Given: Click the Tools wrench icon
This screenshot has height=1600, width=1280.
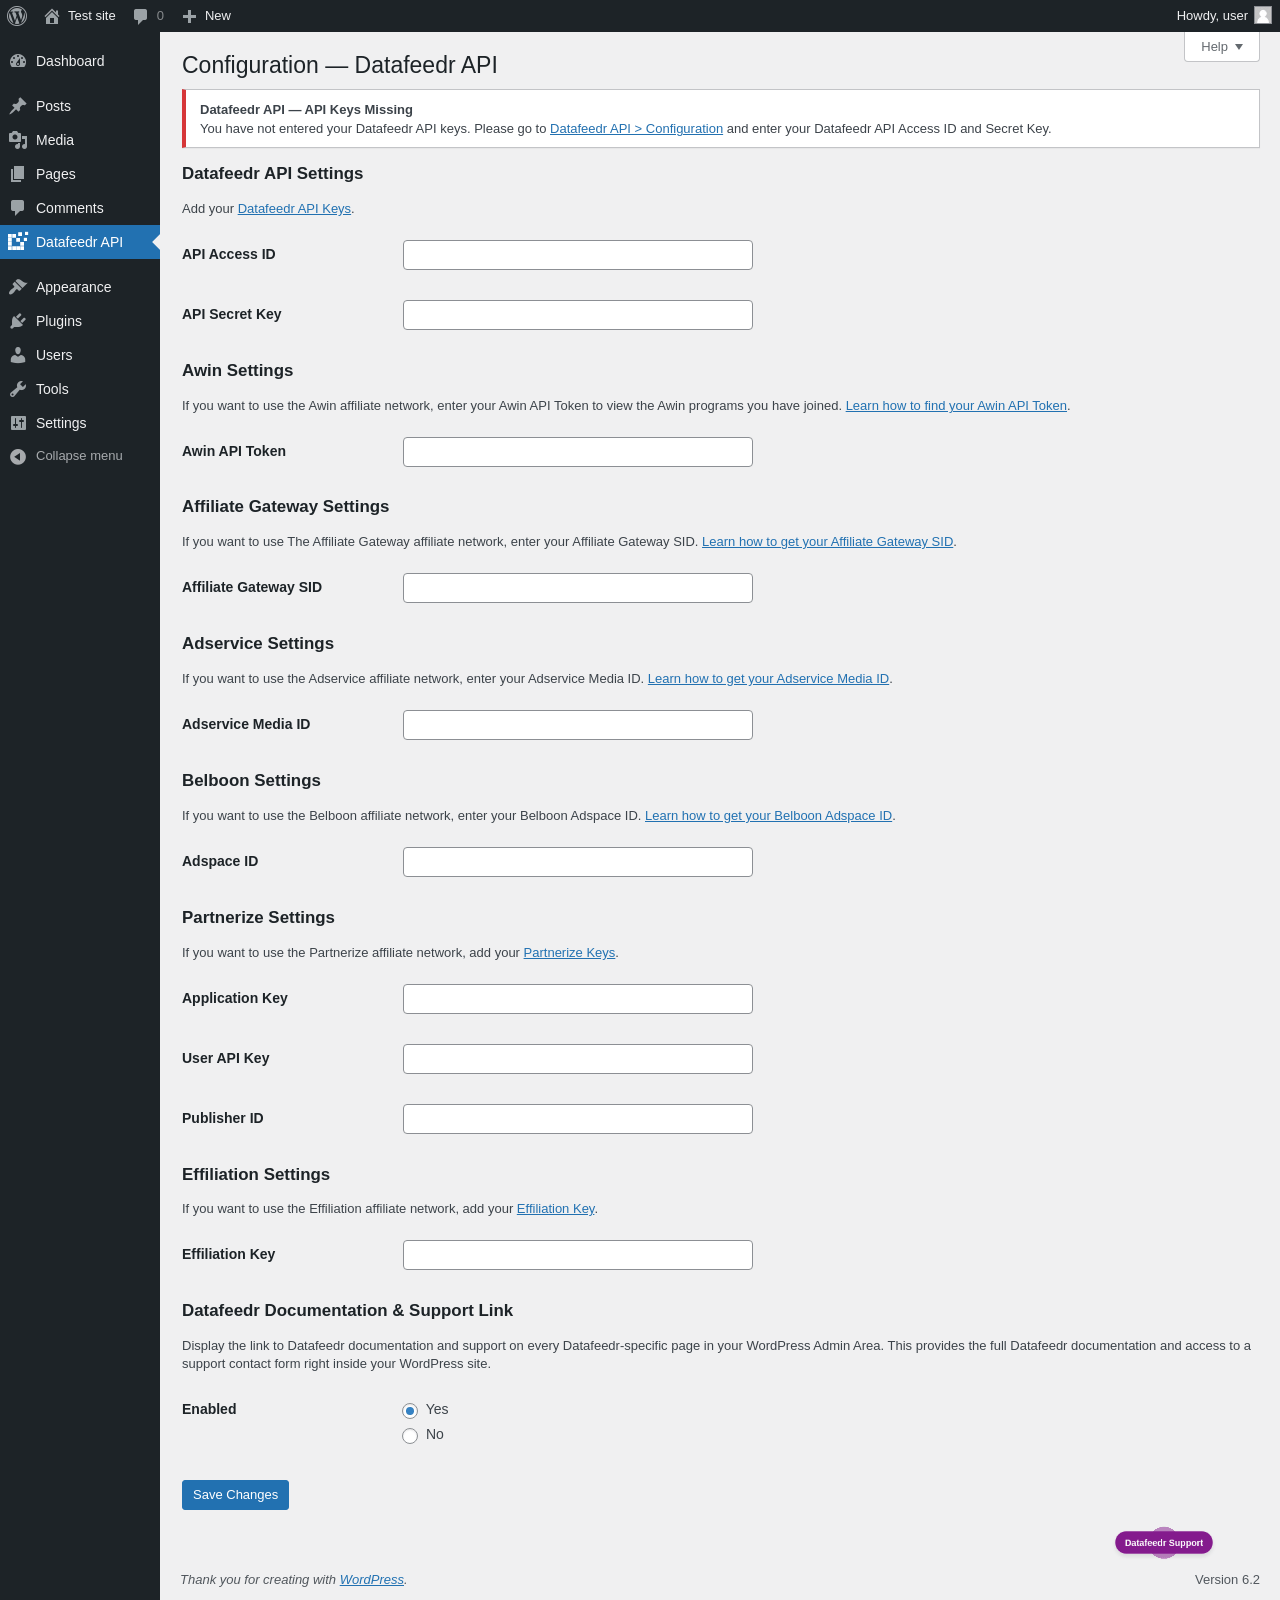Looking at the screenshot, I should 18,389.
